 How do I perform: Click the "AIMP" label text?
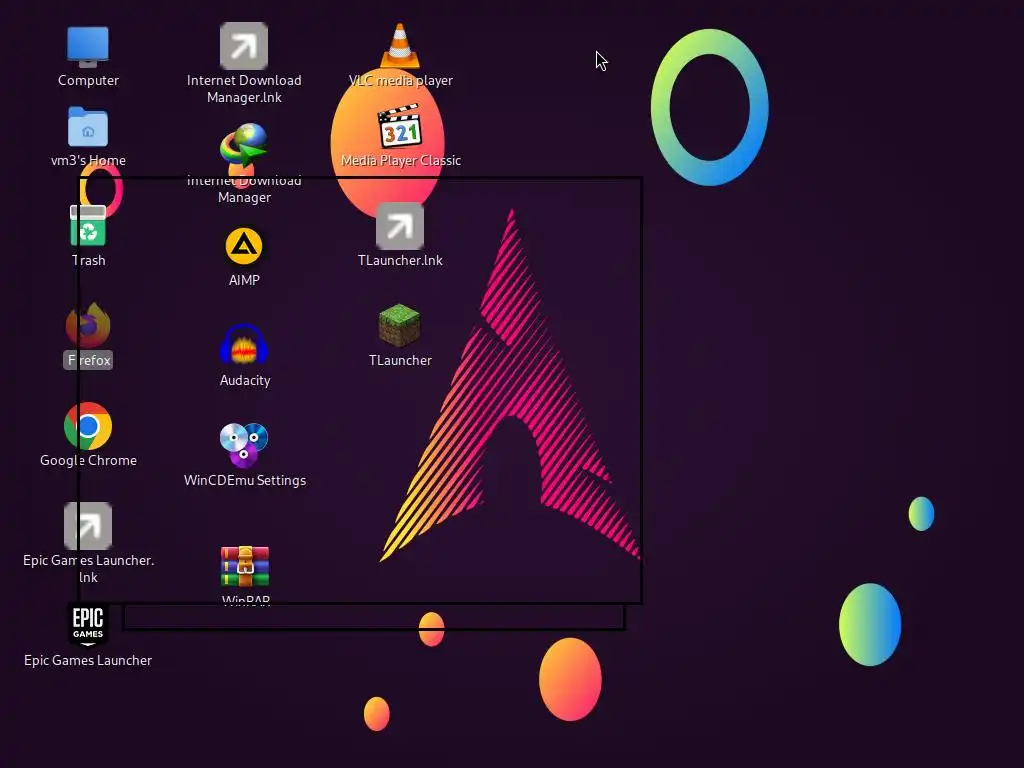click(244, 280)
